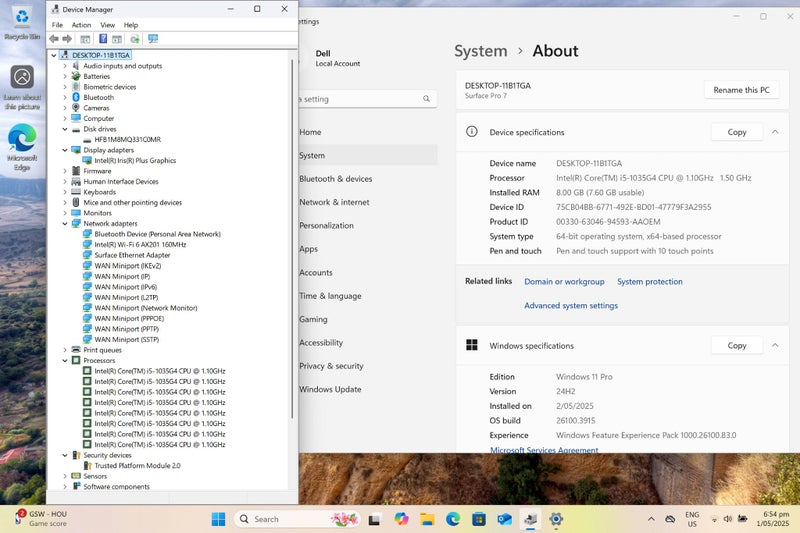This screenshot has width=800, height=533.
Task: Collapse the Device specifications section chevron
Action: tap(775, 132)
